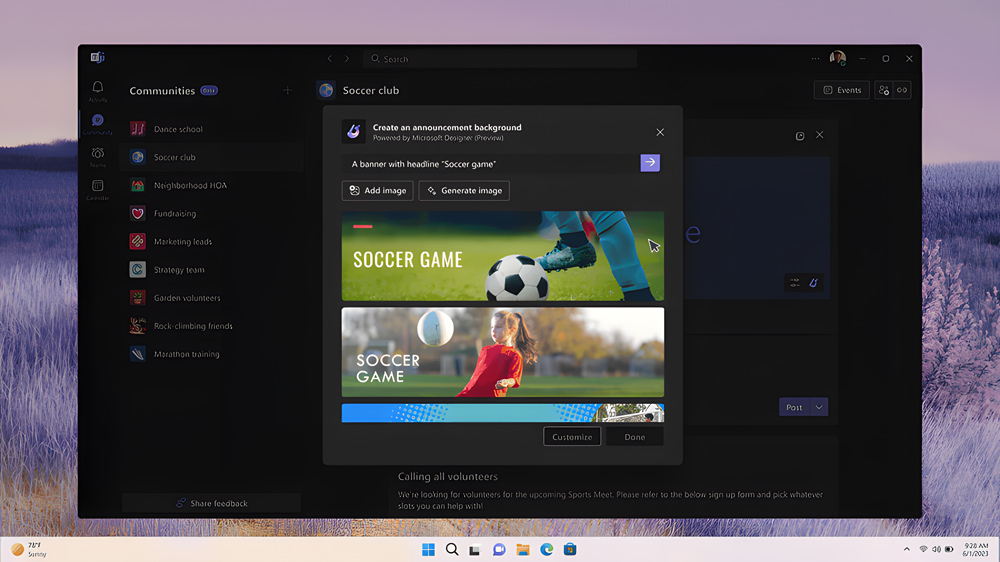The width and height of the screenshot is (1000, 562).
Task: Launch Microsoft Edge from taskbar
Action: click(x=547, y=549)
